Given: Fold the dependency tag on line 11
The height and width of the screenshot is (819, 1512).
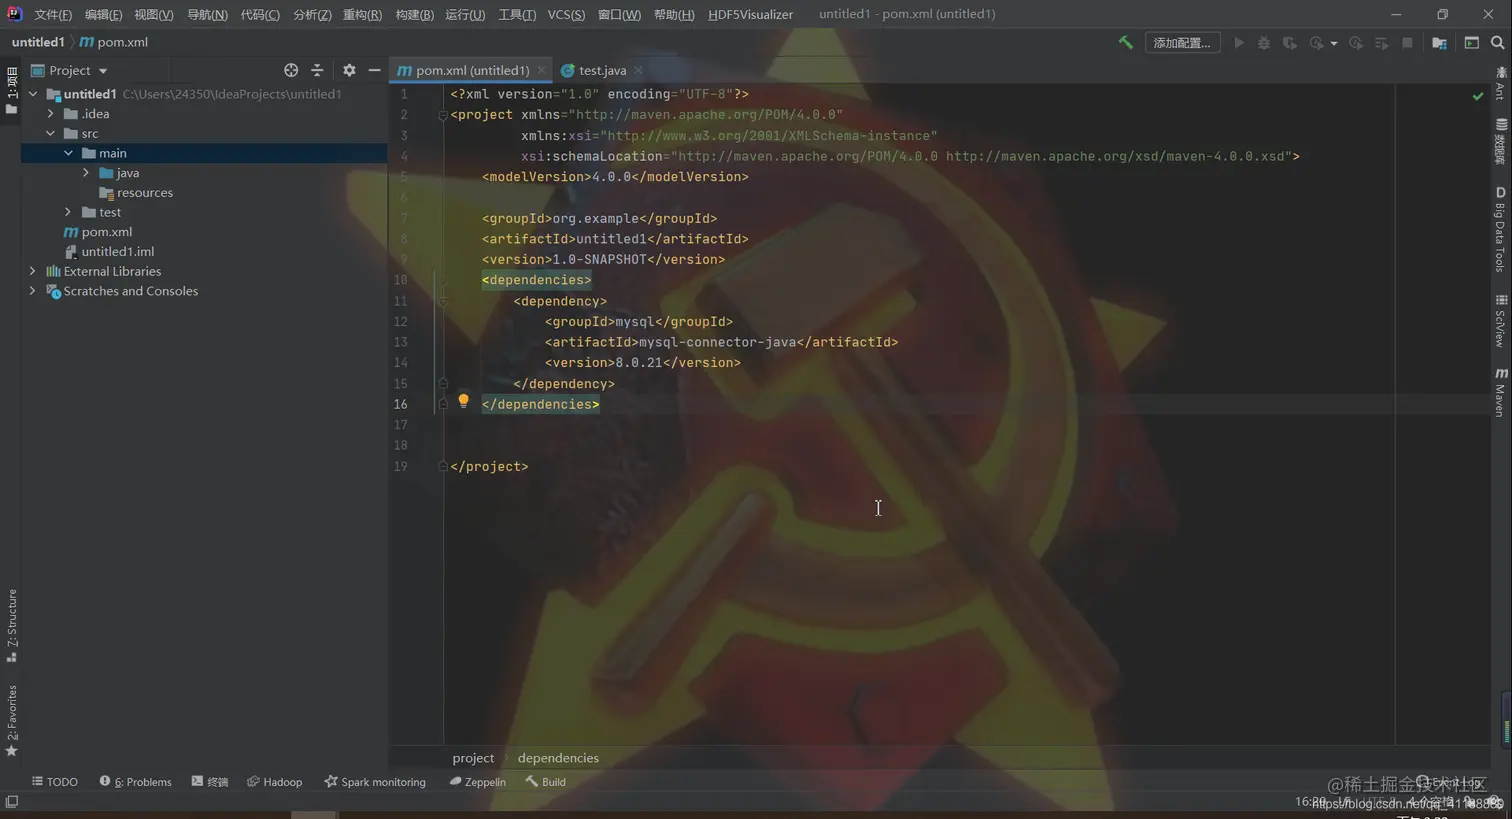Looking at the screenshot, I should (442, 301).
